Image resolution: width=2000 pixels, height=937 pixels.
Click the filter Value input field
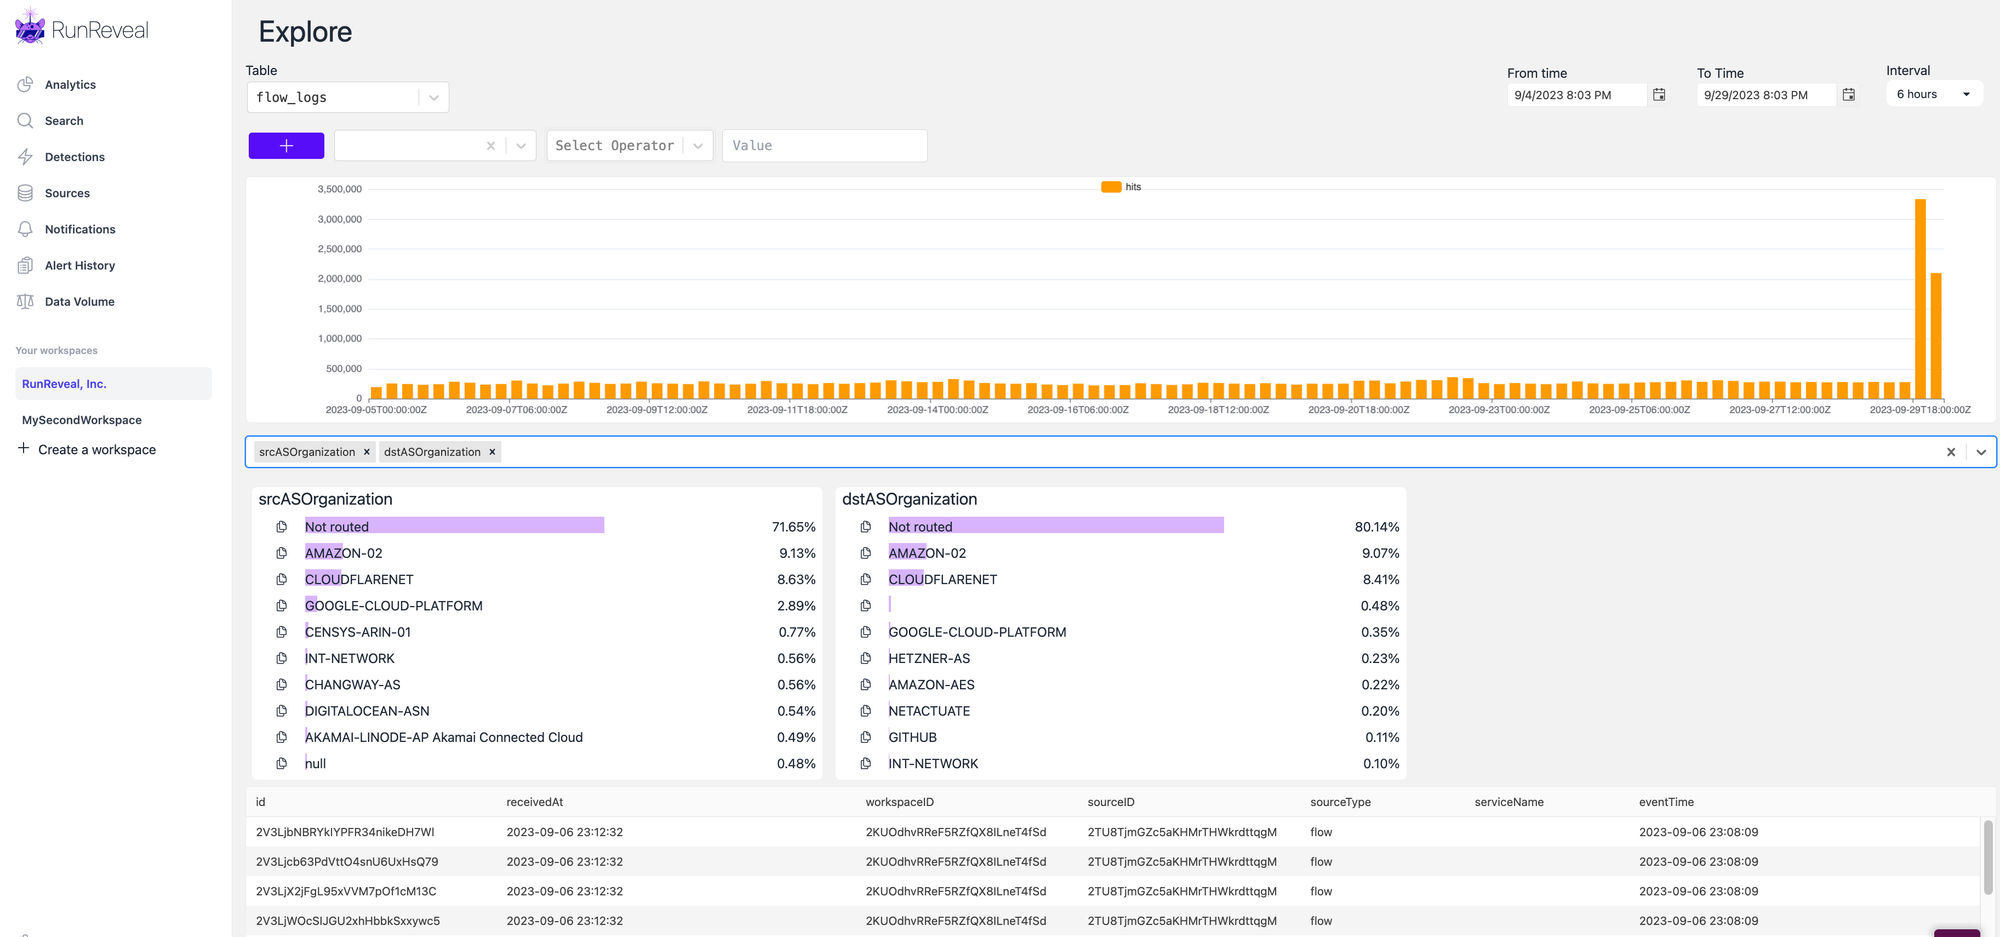824,145
